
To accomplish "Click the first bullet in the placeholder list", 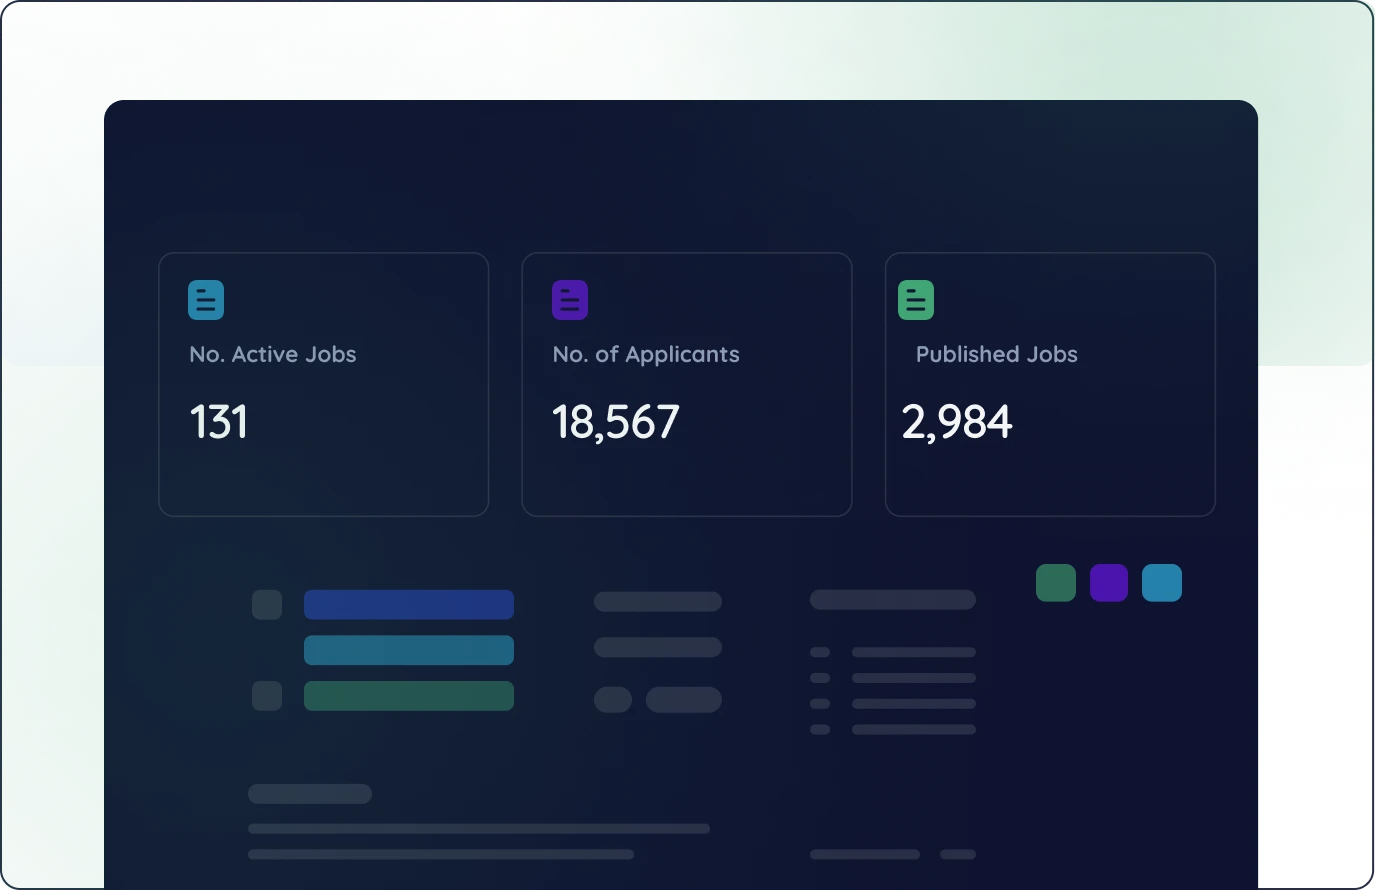I will (820, 652).
